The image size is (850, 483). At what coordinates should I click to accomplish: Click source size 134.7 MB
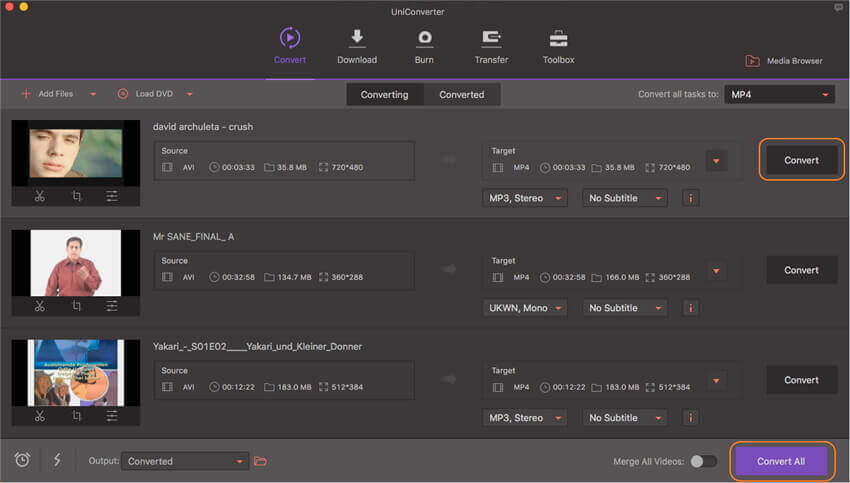294,277
